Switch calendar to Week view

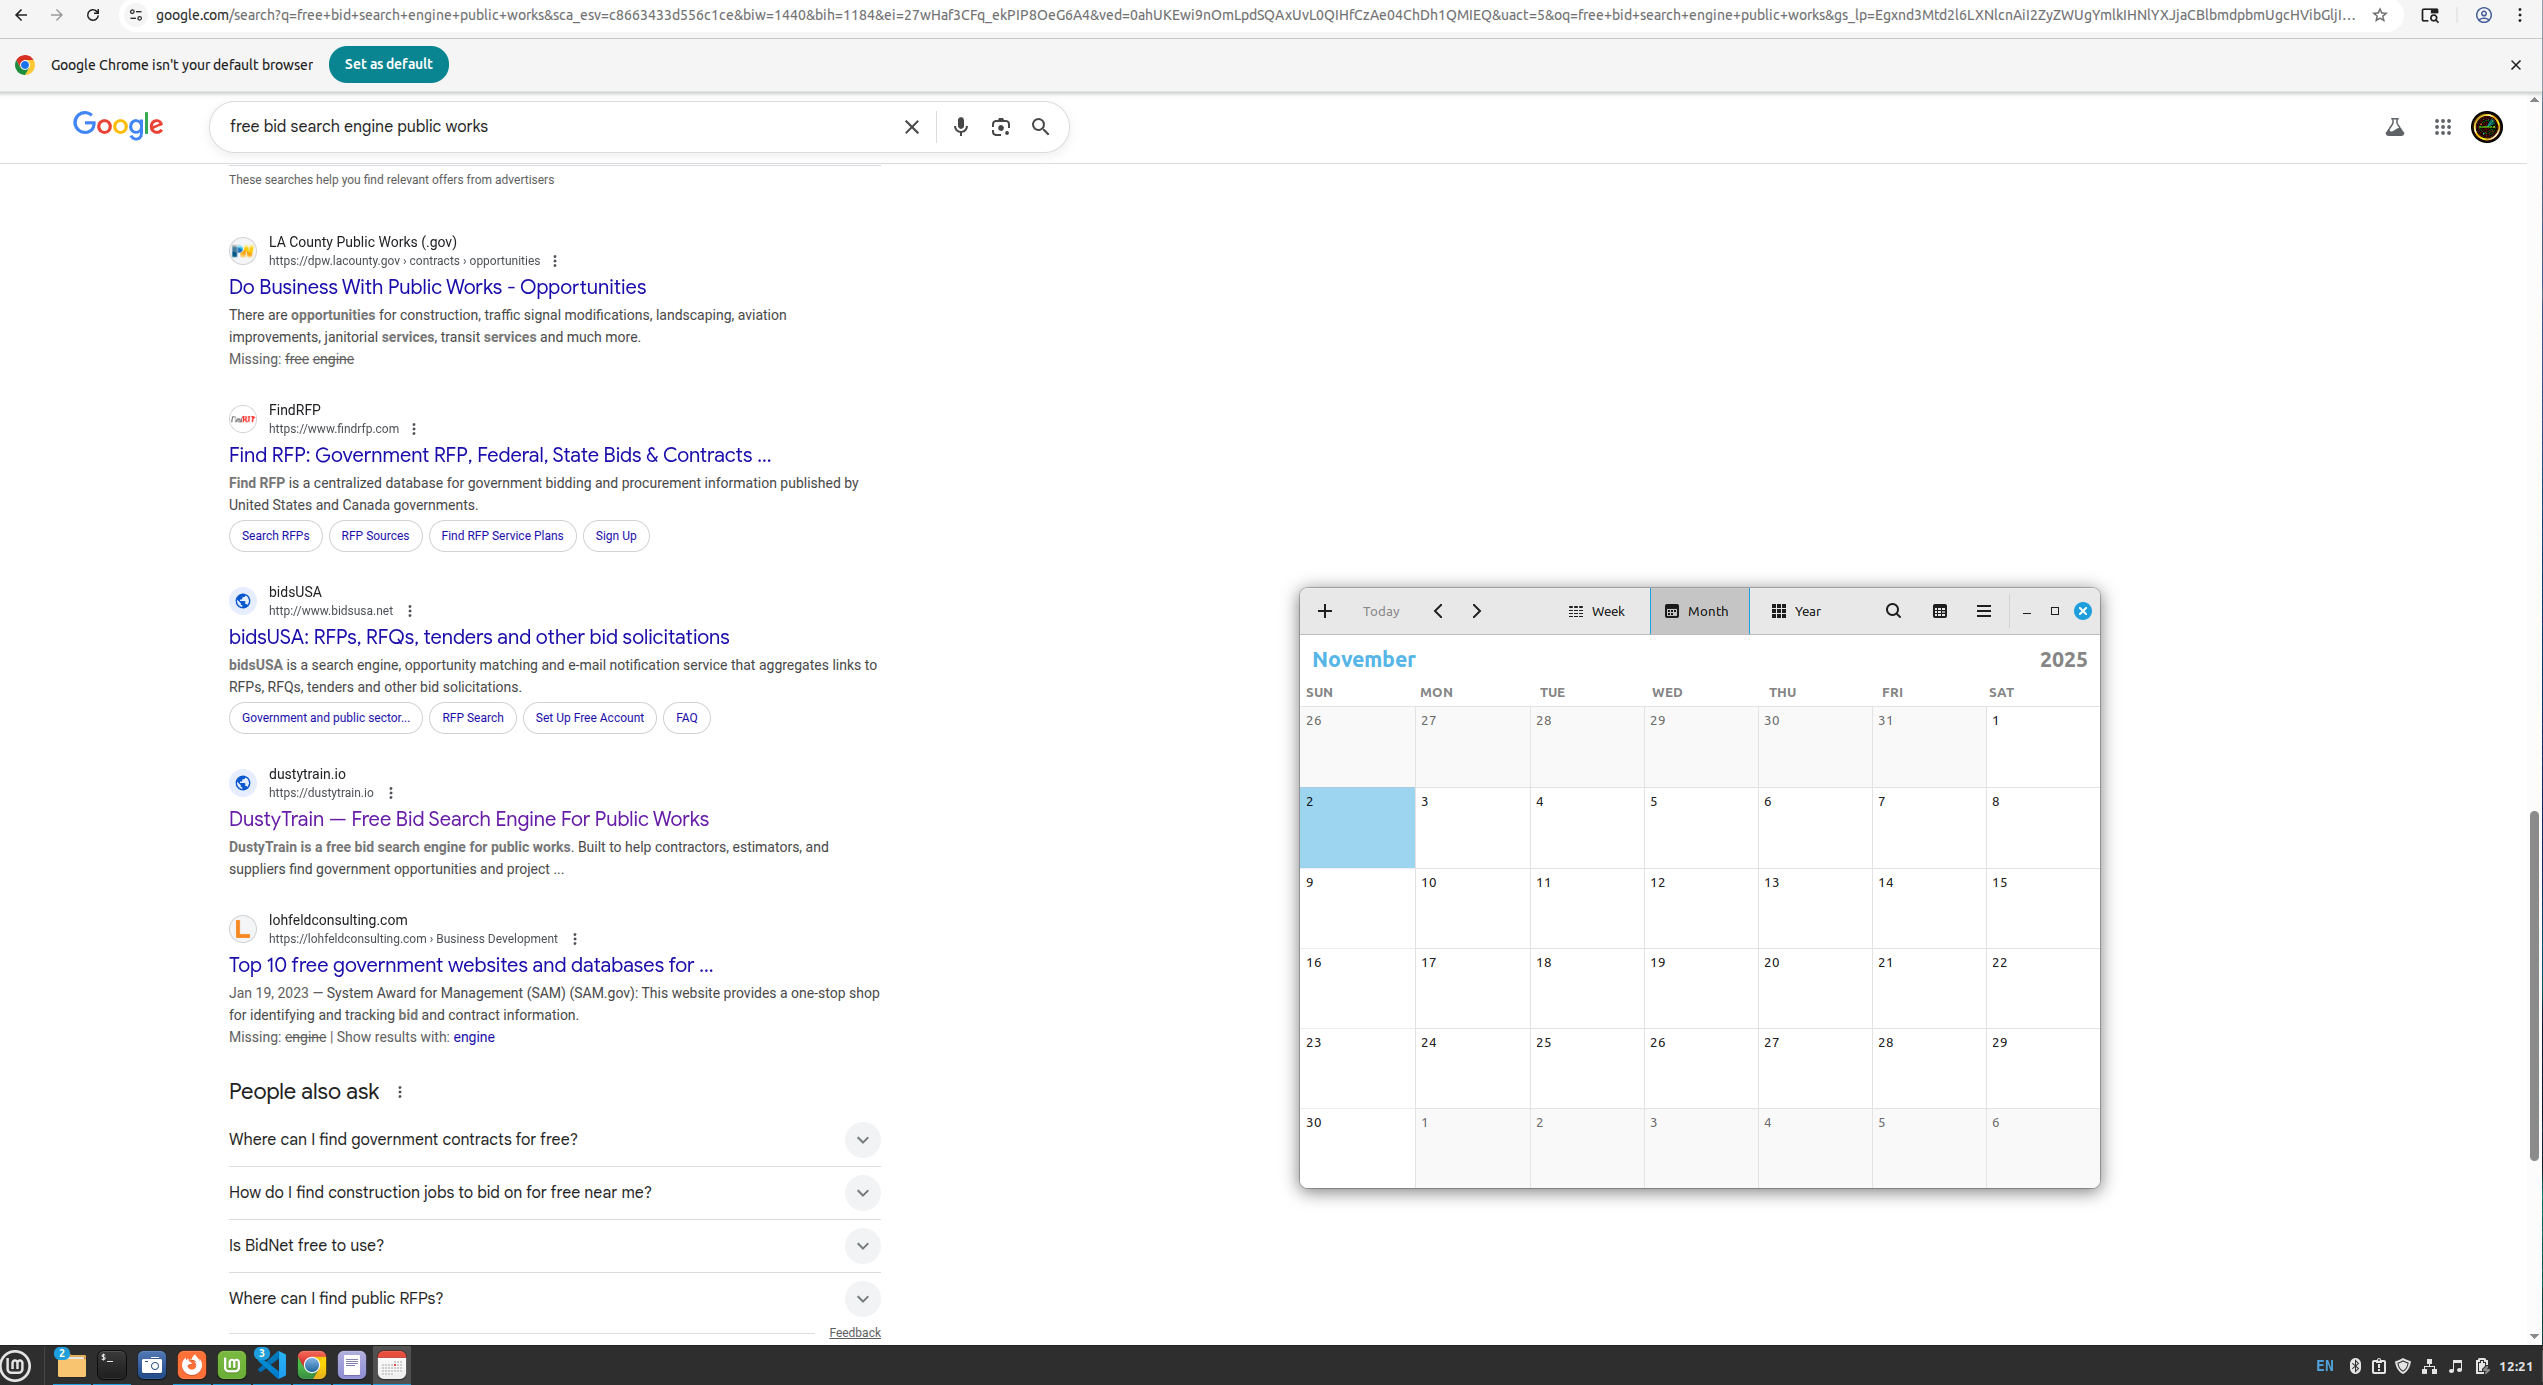tap(1596, 611)
